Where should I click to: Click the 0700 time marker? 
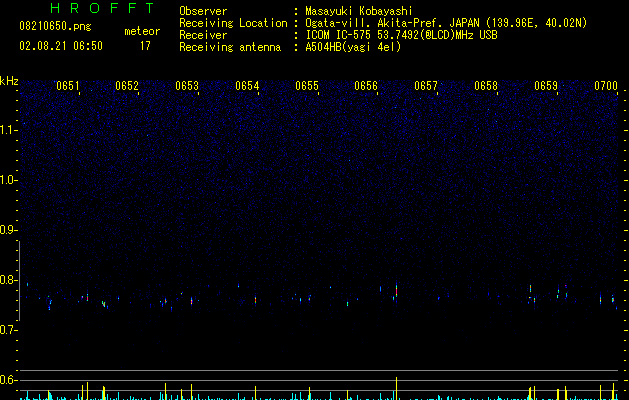606,86
